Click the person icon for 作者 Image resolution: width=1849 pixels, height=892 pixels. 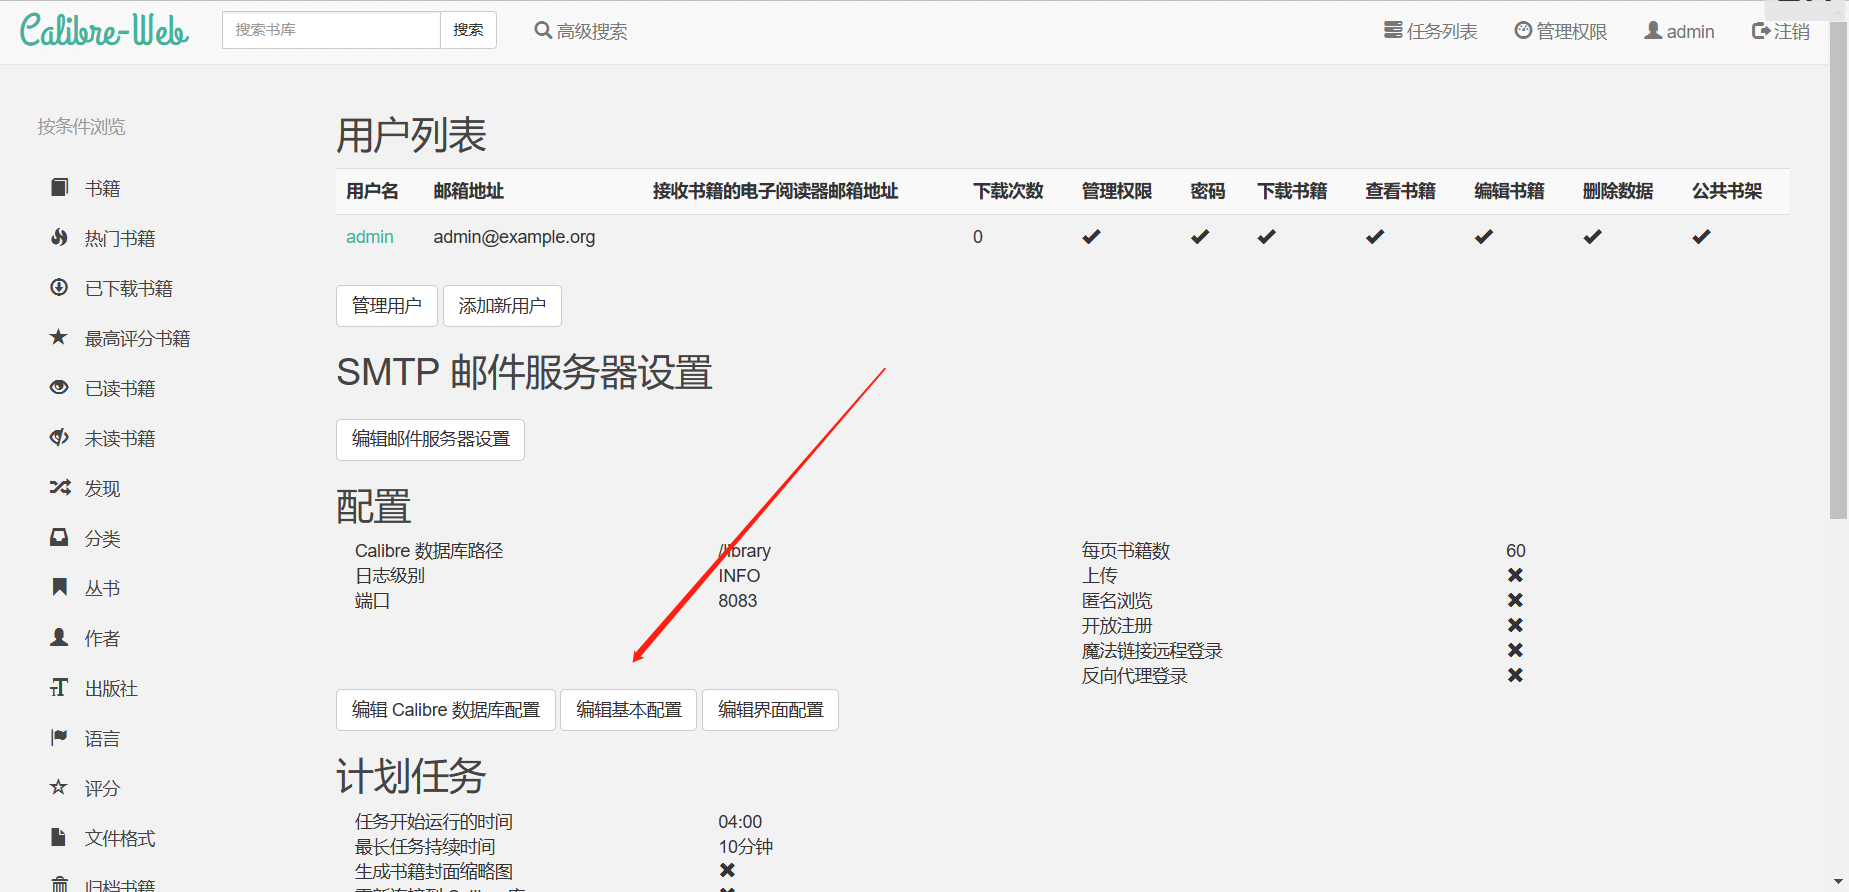tap(59, 638)
